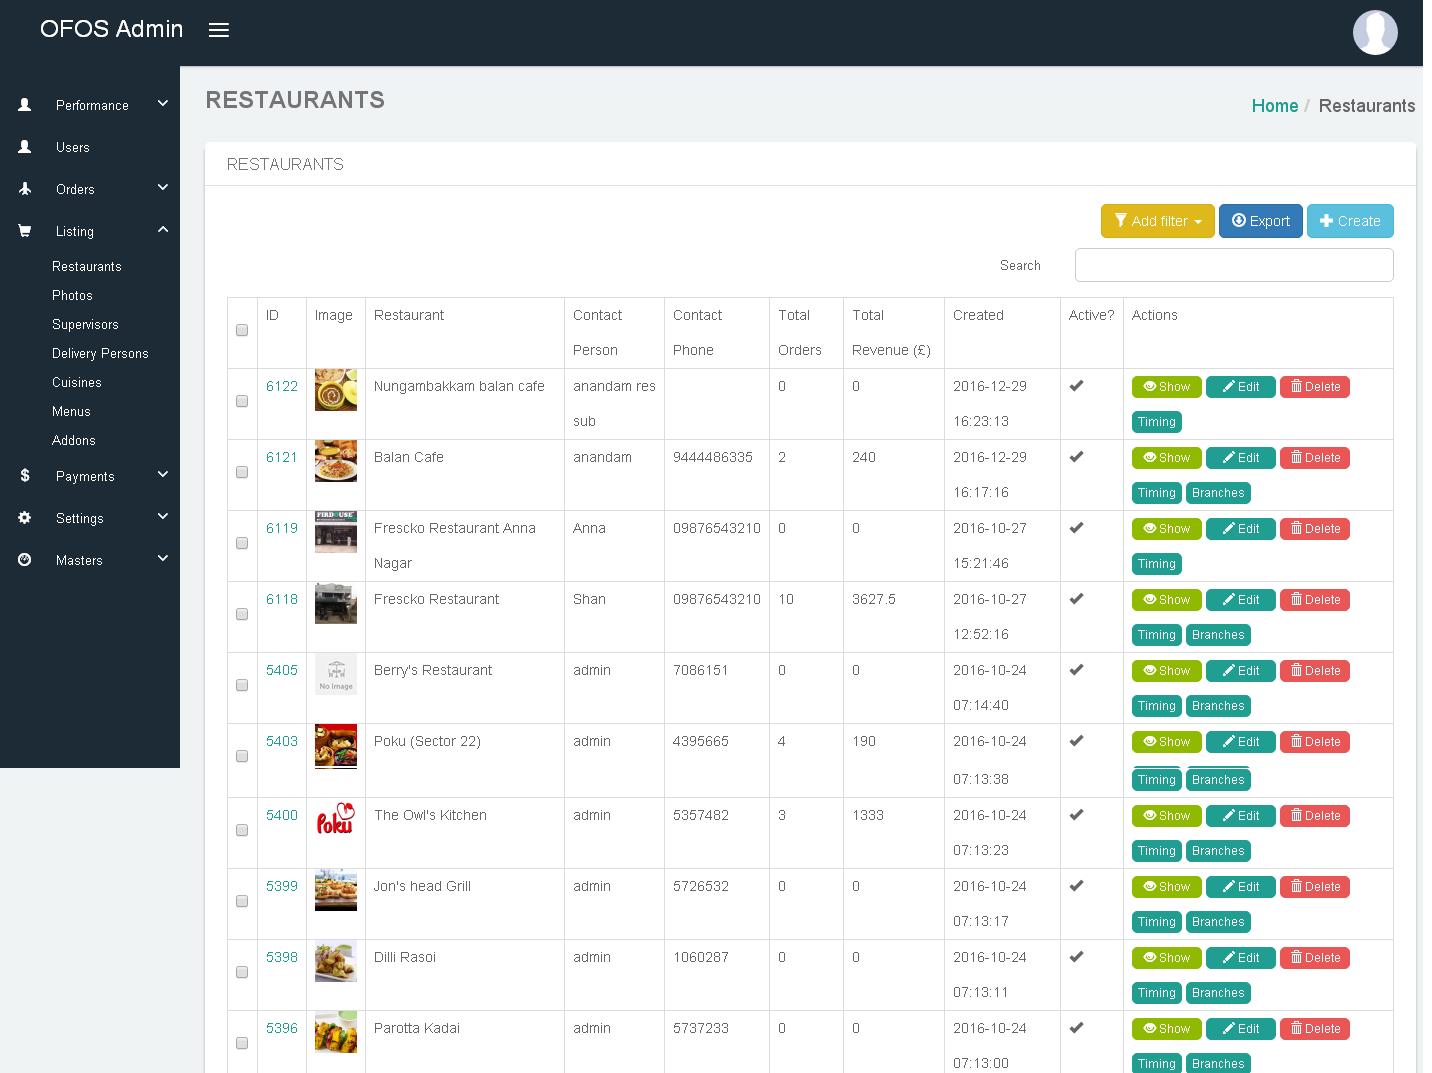Click the Users person icon in sidebar
The width and height of the screenshot is (1432, 1073).
25,147
